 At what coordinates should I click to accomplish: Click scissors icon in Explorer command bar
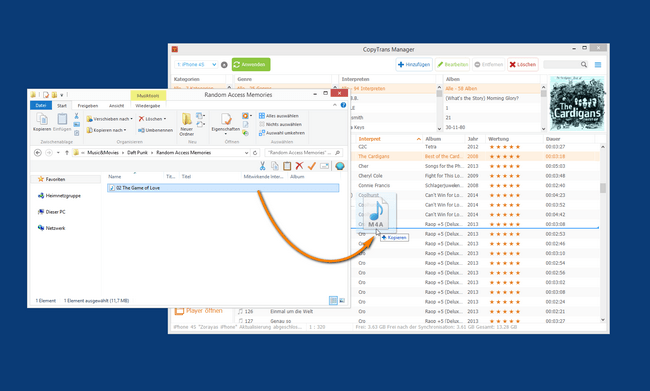click(262, 166)
